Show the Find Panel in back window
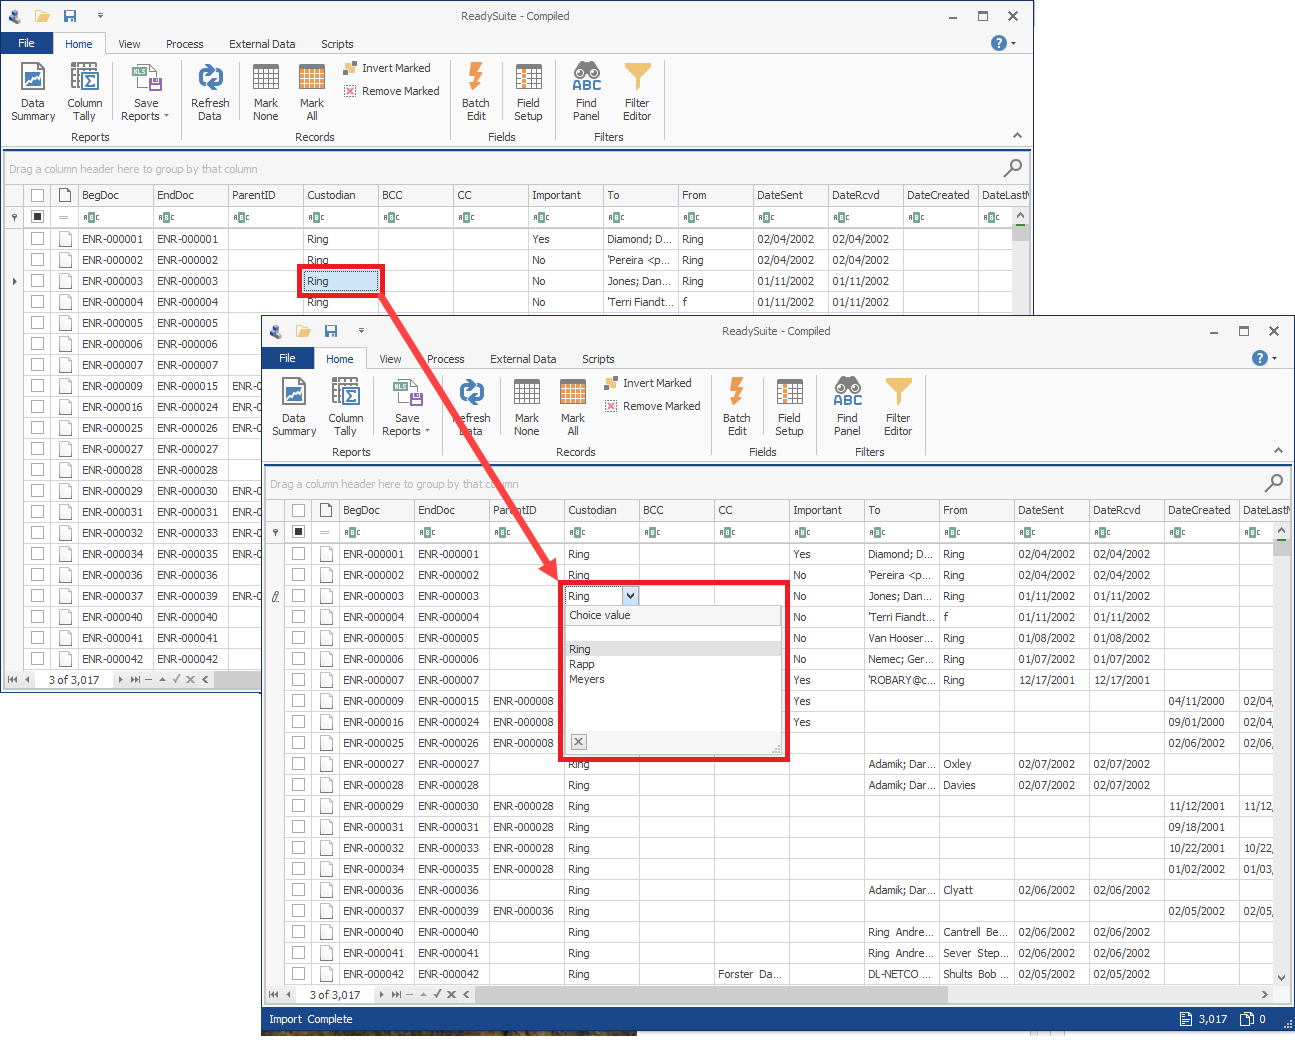This screenshot has width=1295, height=1040. [587, 92]
